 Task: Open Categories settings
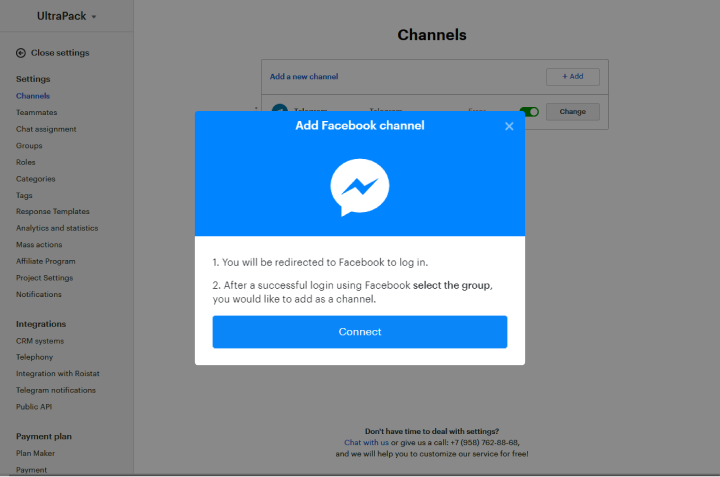[35, 179]
